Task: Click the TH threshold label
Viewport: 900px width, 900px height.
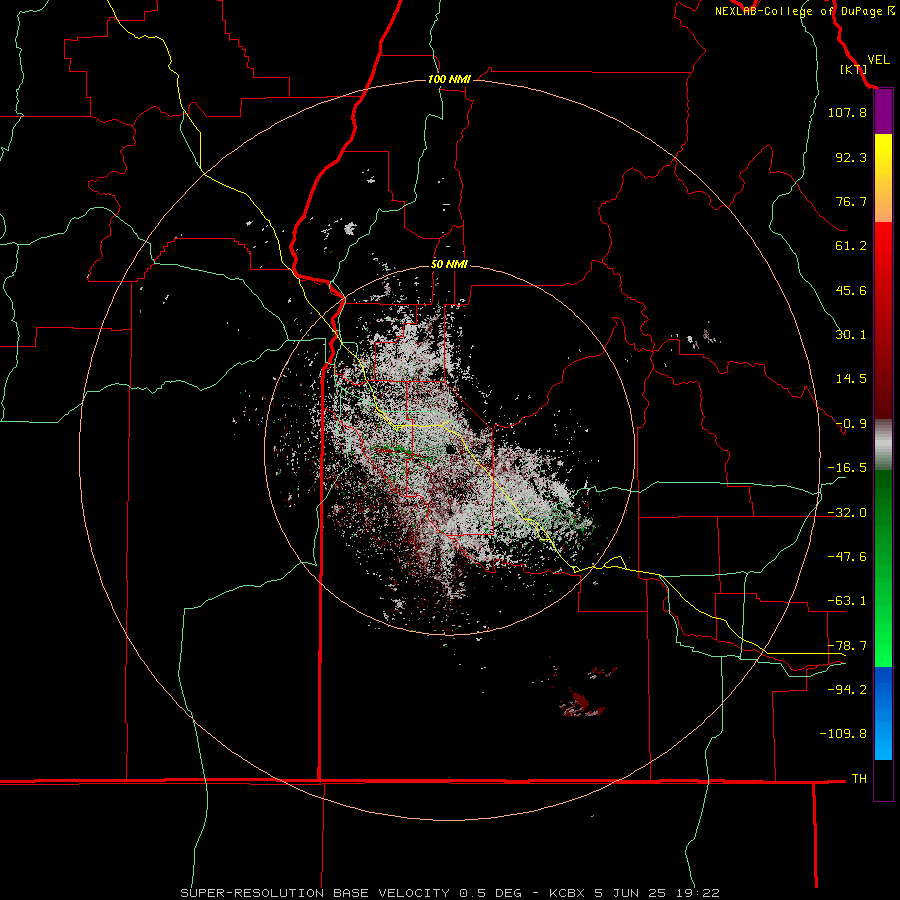Action: [x=859, y=778]
